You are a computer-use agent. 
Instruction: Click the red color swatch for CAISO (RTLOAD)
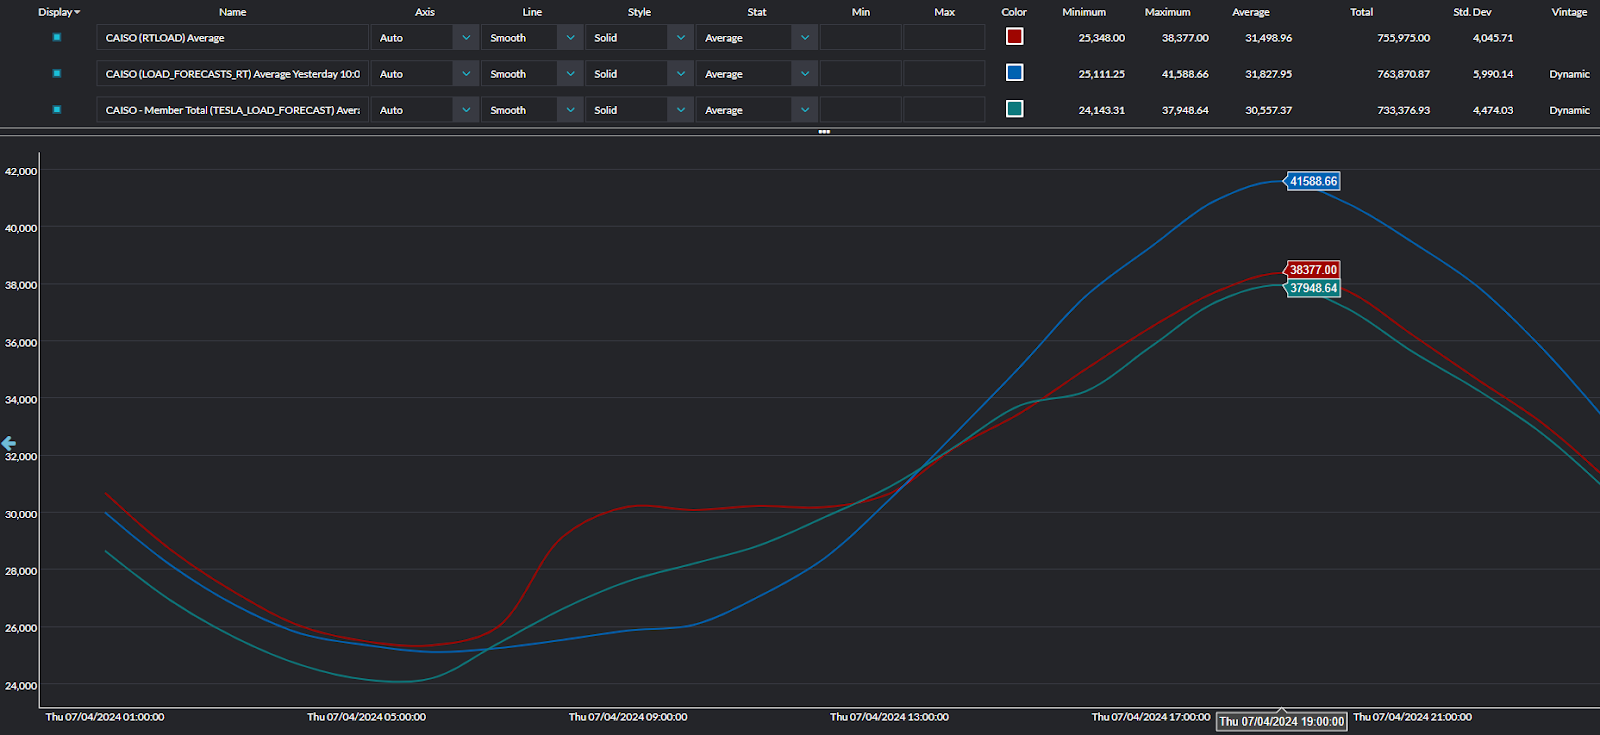[x=1014, y=37]
